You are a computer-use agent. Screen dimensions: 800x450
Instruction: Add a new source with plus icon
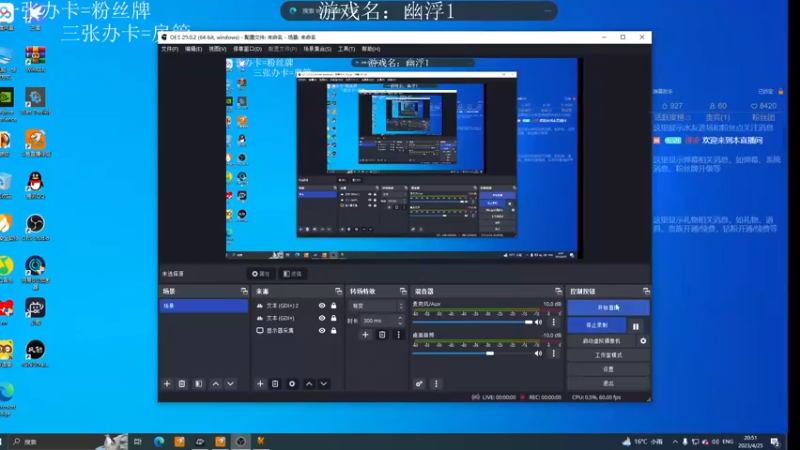pos(260,384)
